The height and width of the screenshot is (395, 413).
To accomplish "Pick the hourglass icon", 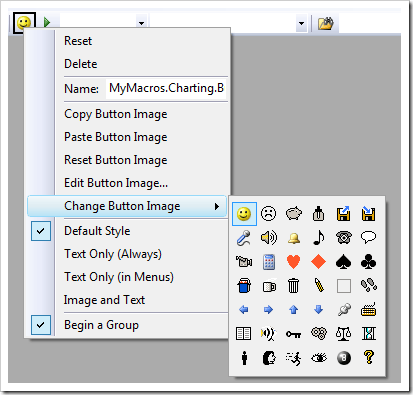I will click(369, 333).
